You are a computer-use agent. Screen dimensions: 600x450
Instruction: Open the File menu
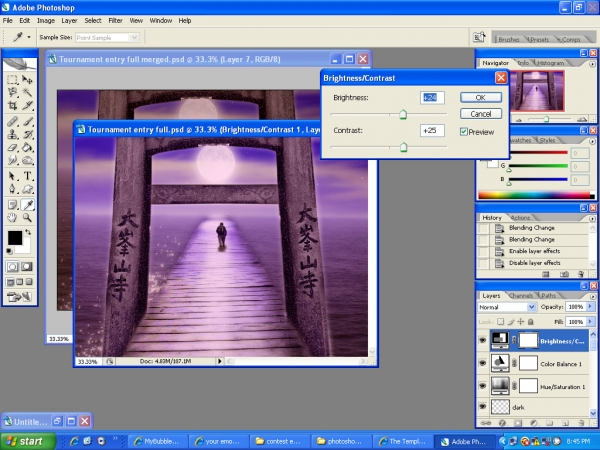[8, 20]
